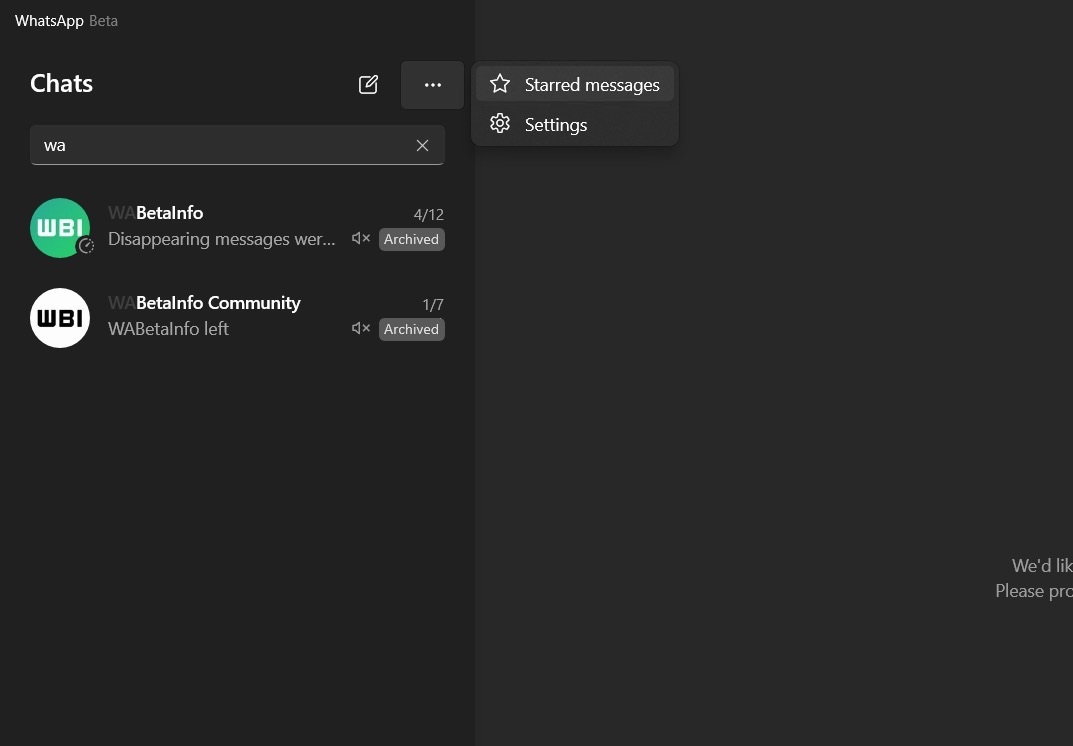Open the WABetaInfo chat by its name
The height and width of the screenshot is (746, 1073).
coord(156,213)
